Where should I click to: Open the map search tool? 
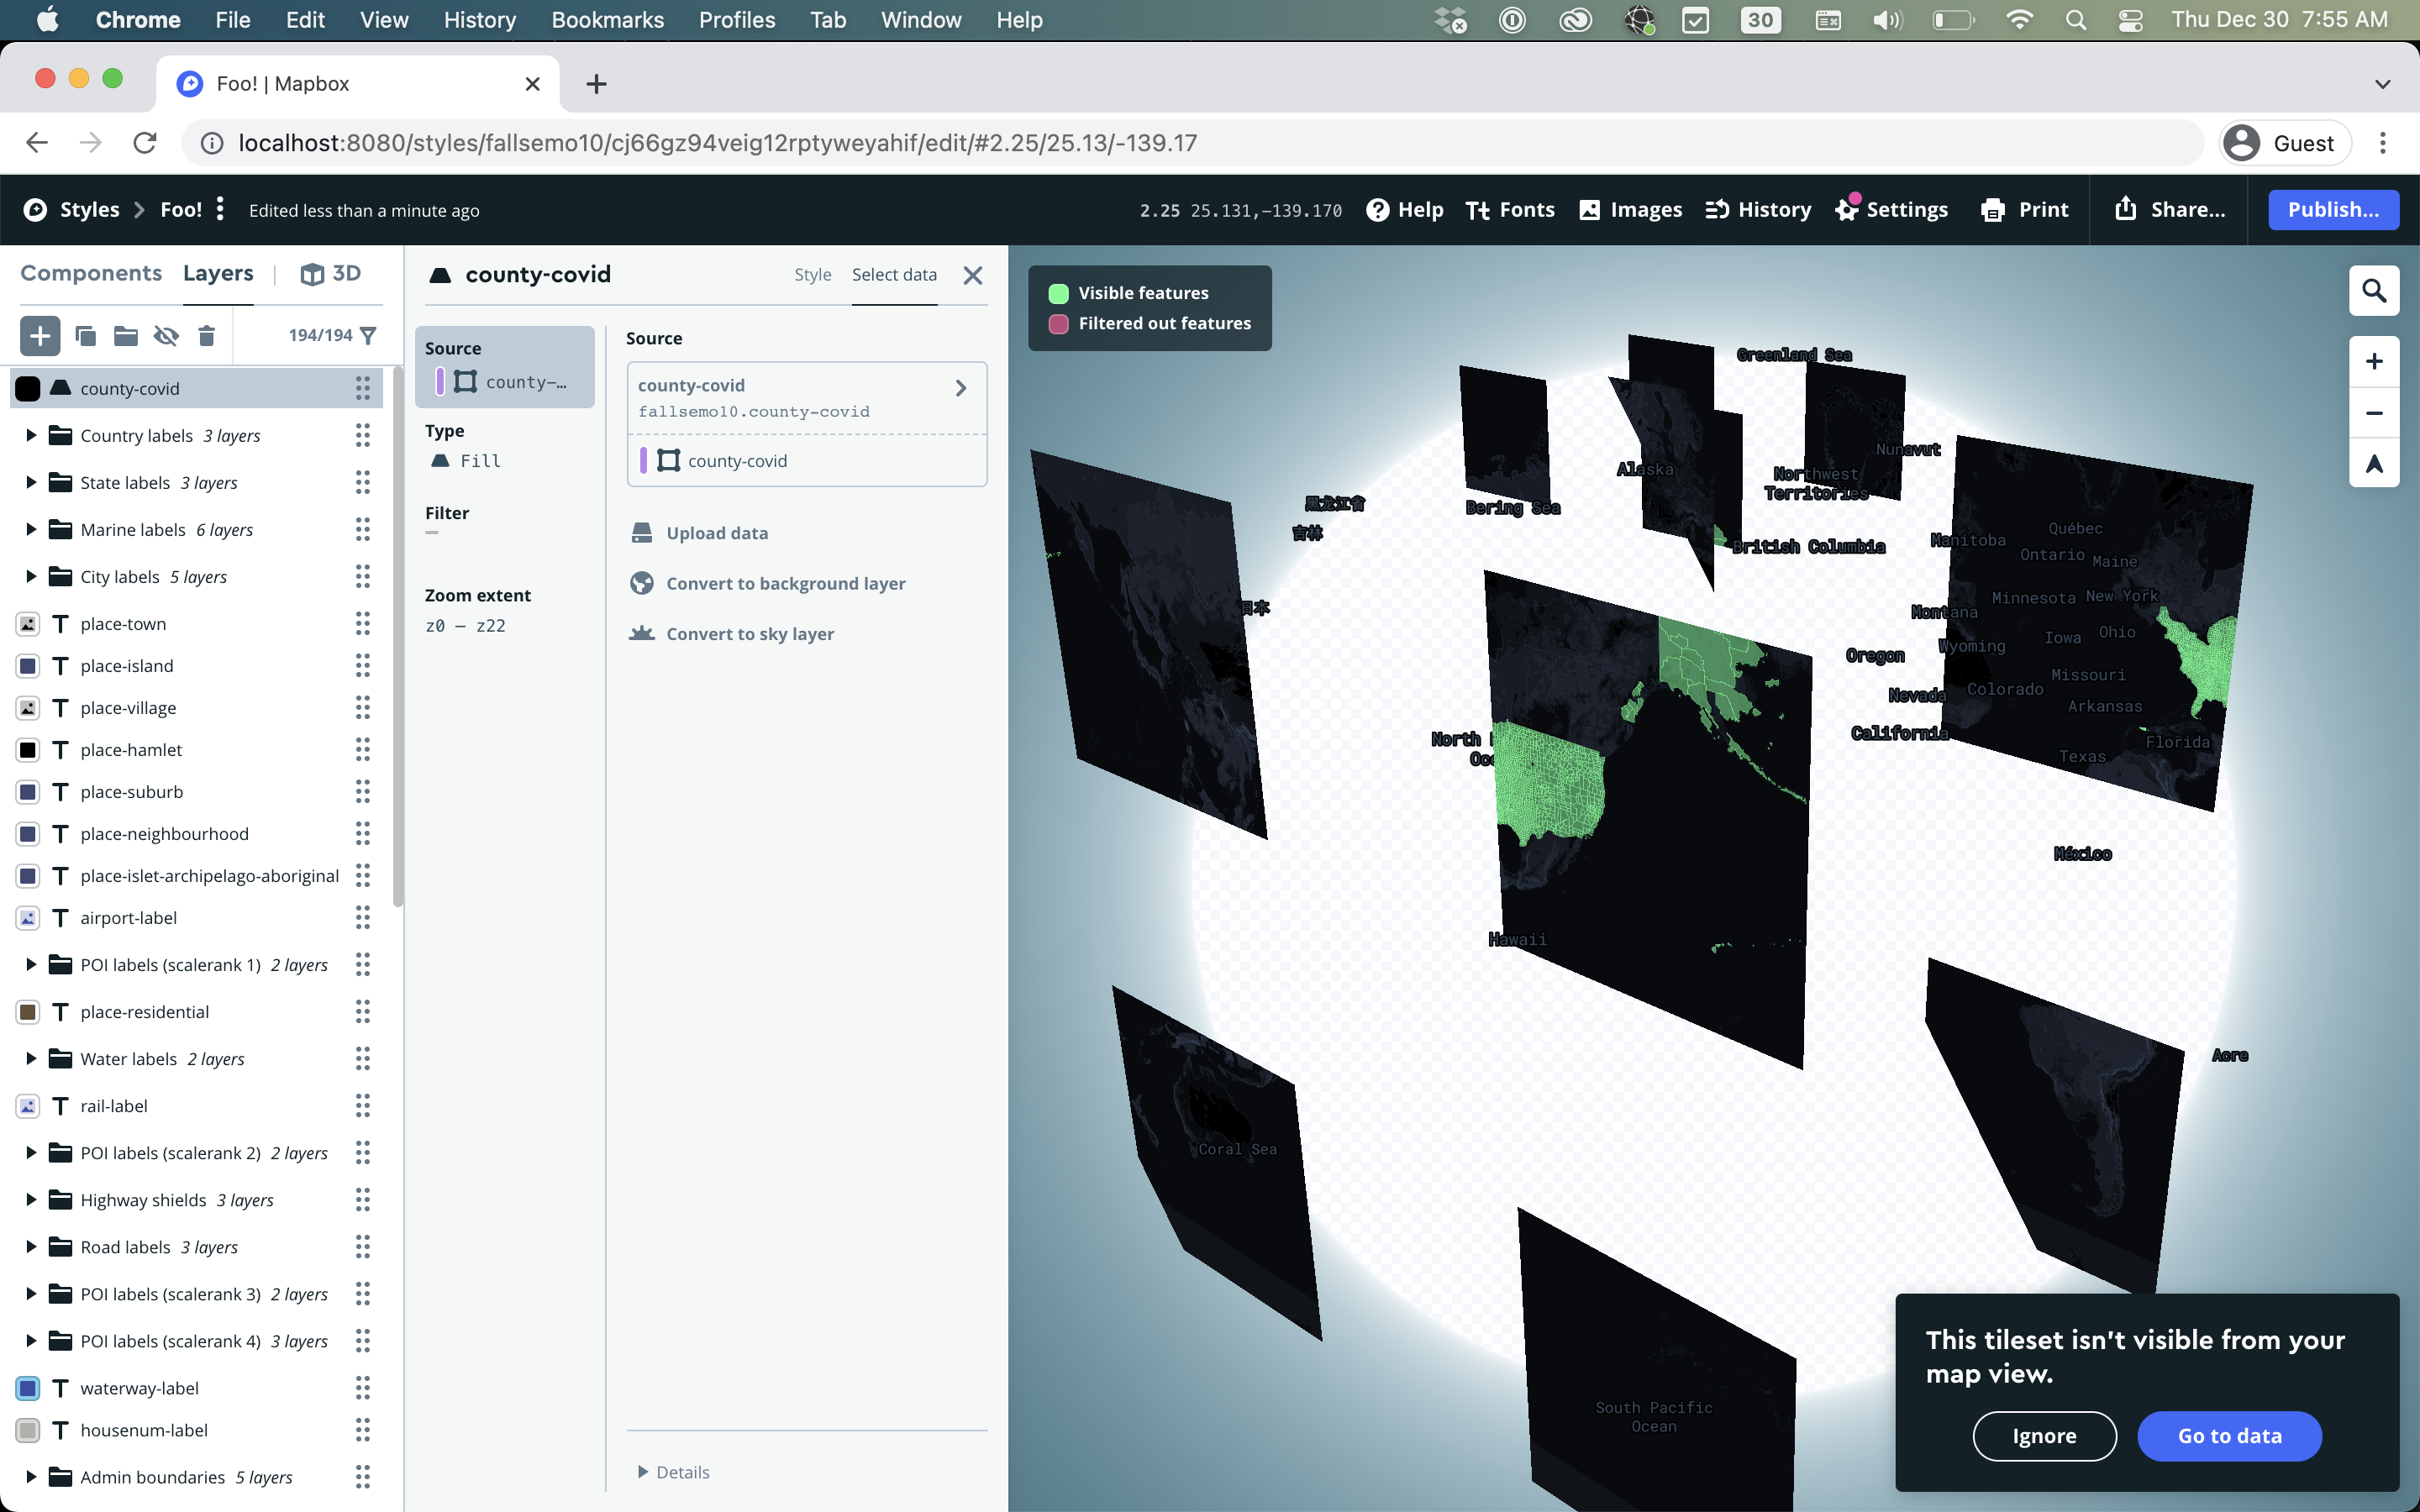pos(2375,290)
